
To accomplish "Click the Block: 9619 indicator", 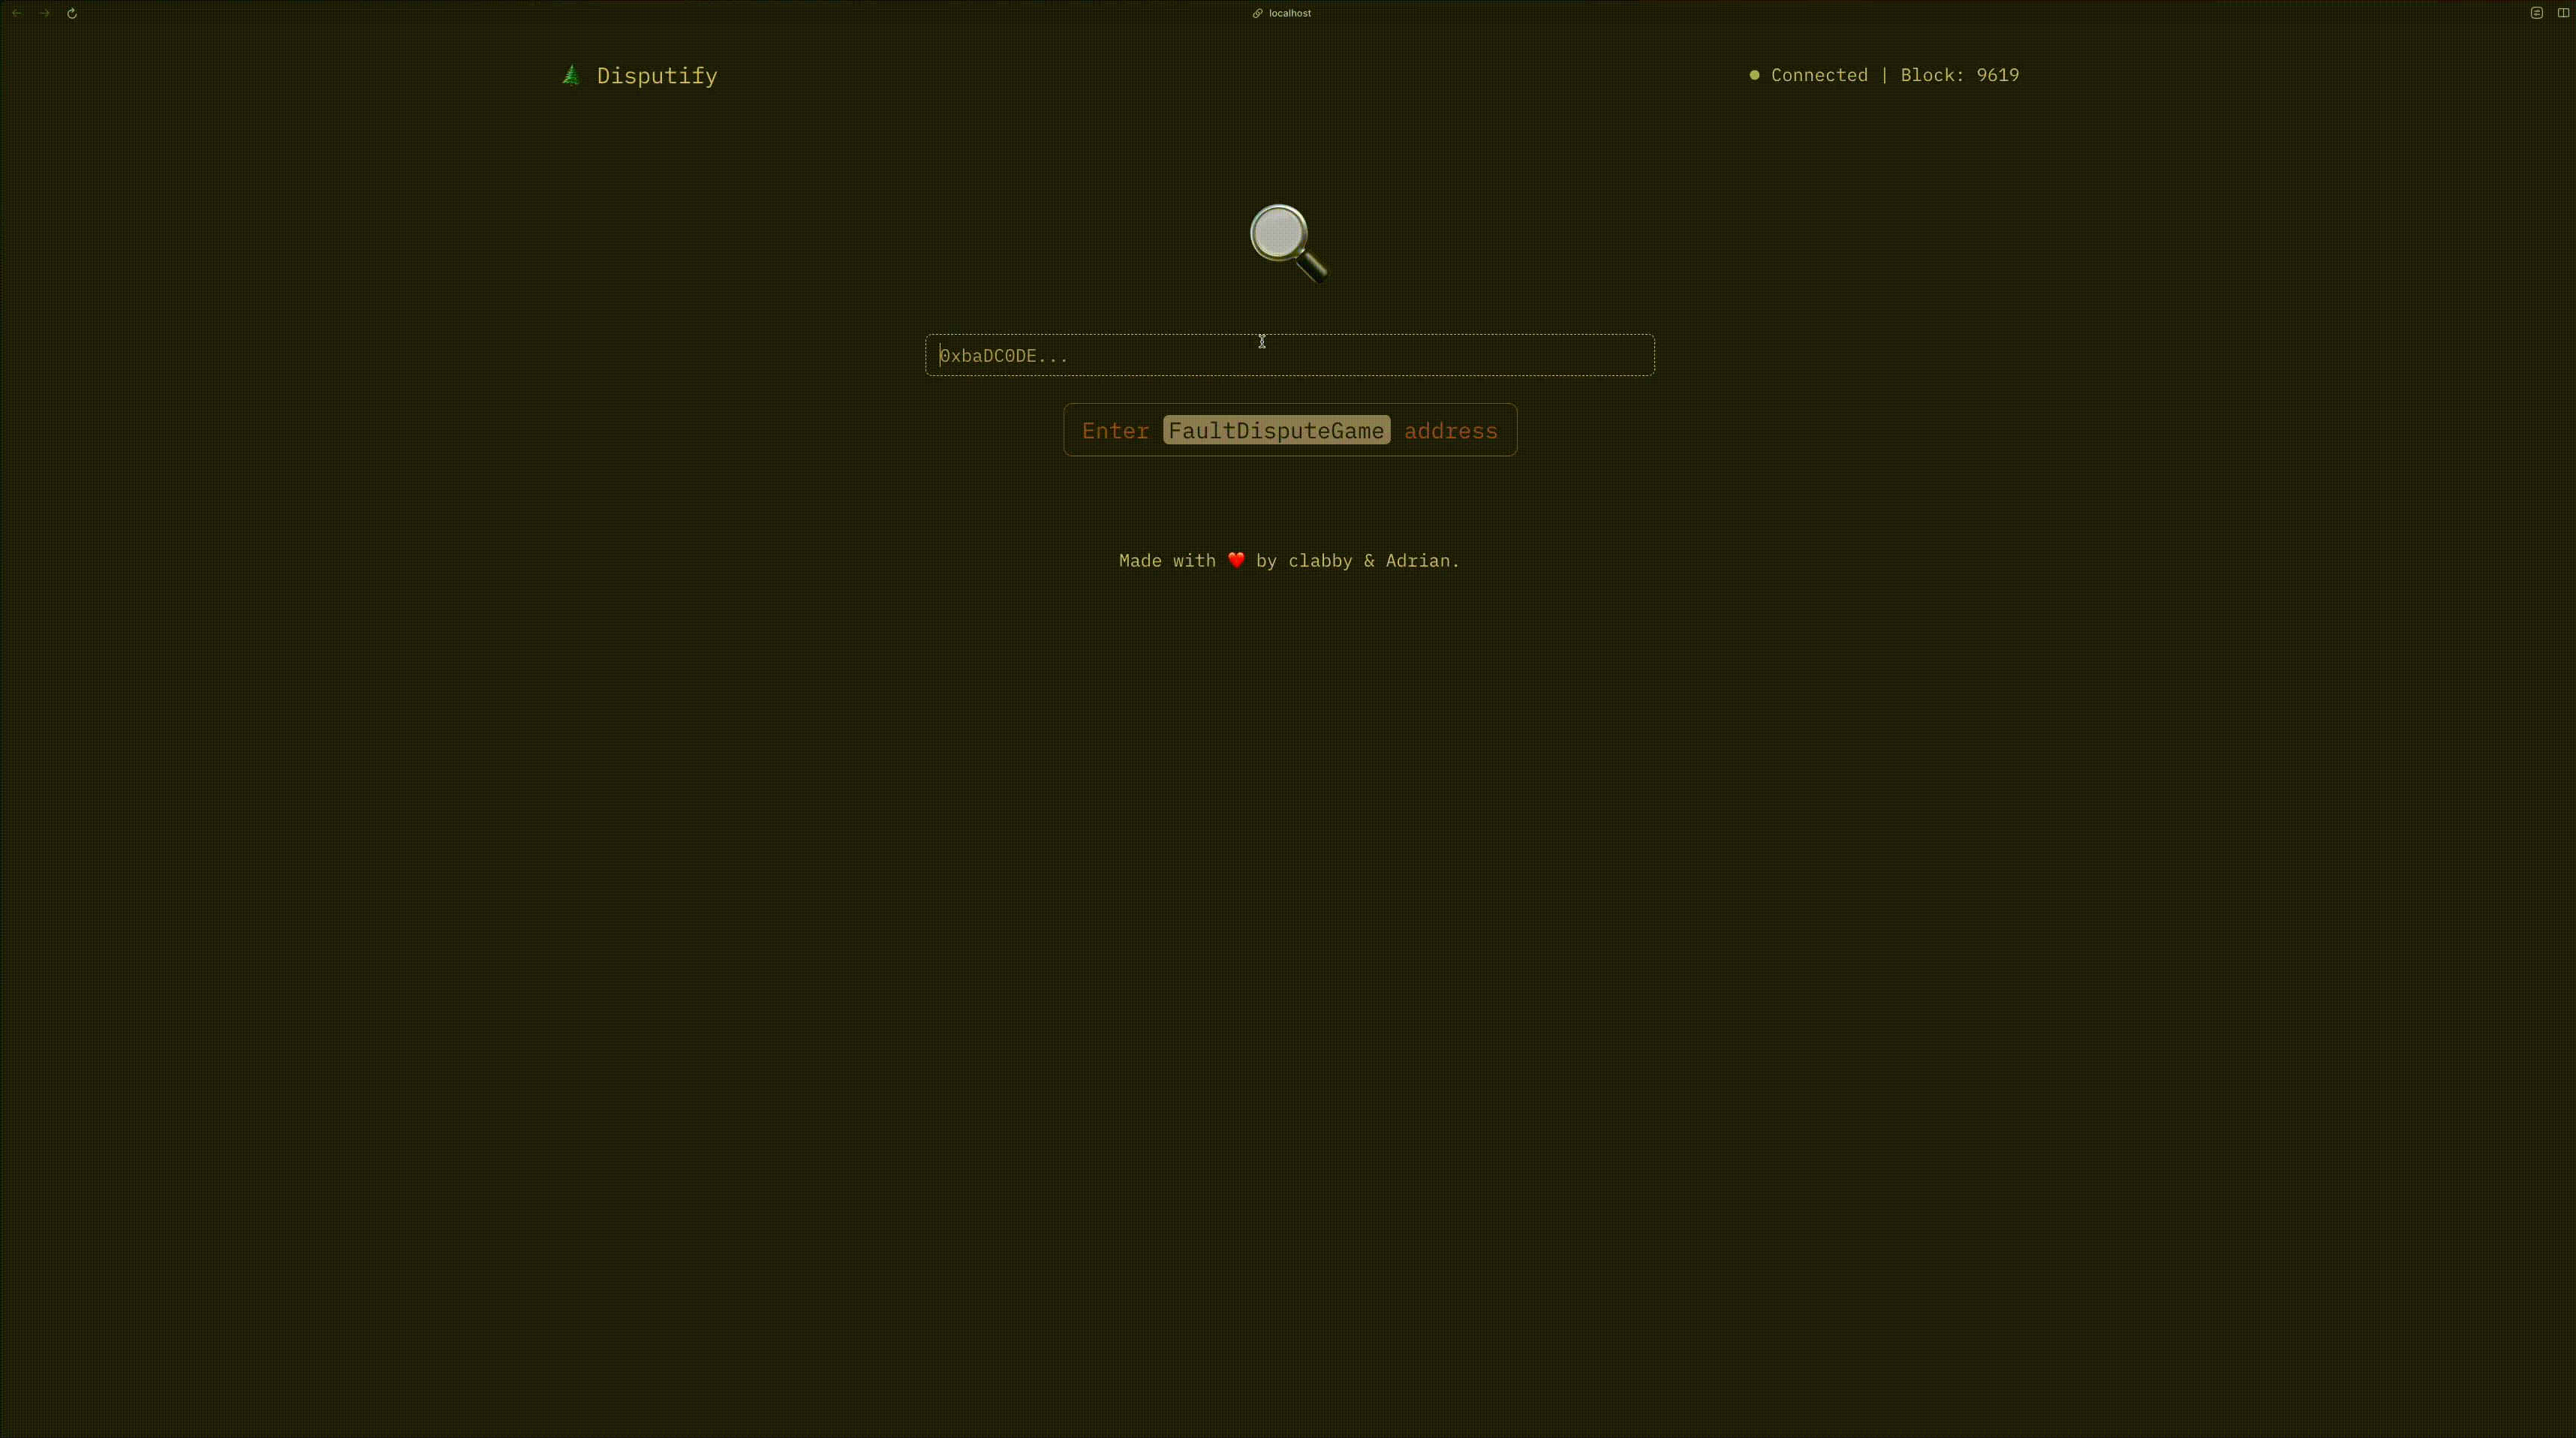I will pos(1959,75).
